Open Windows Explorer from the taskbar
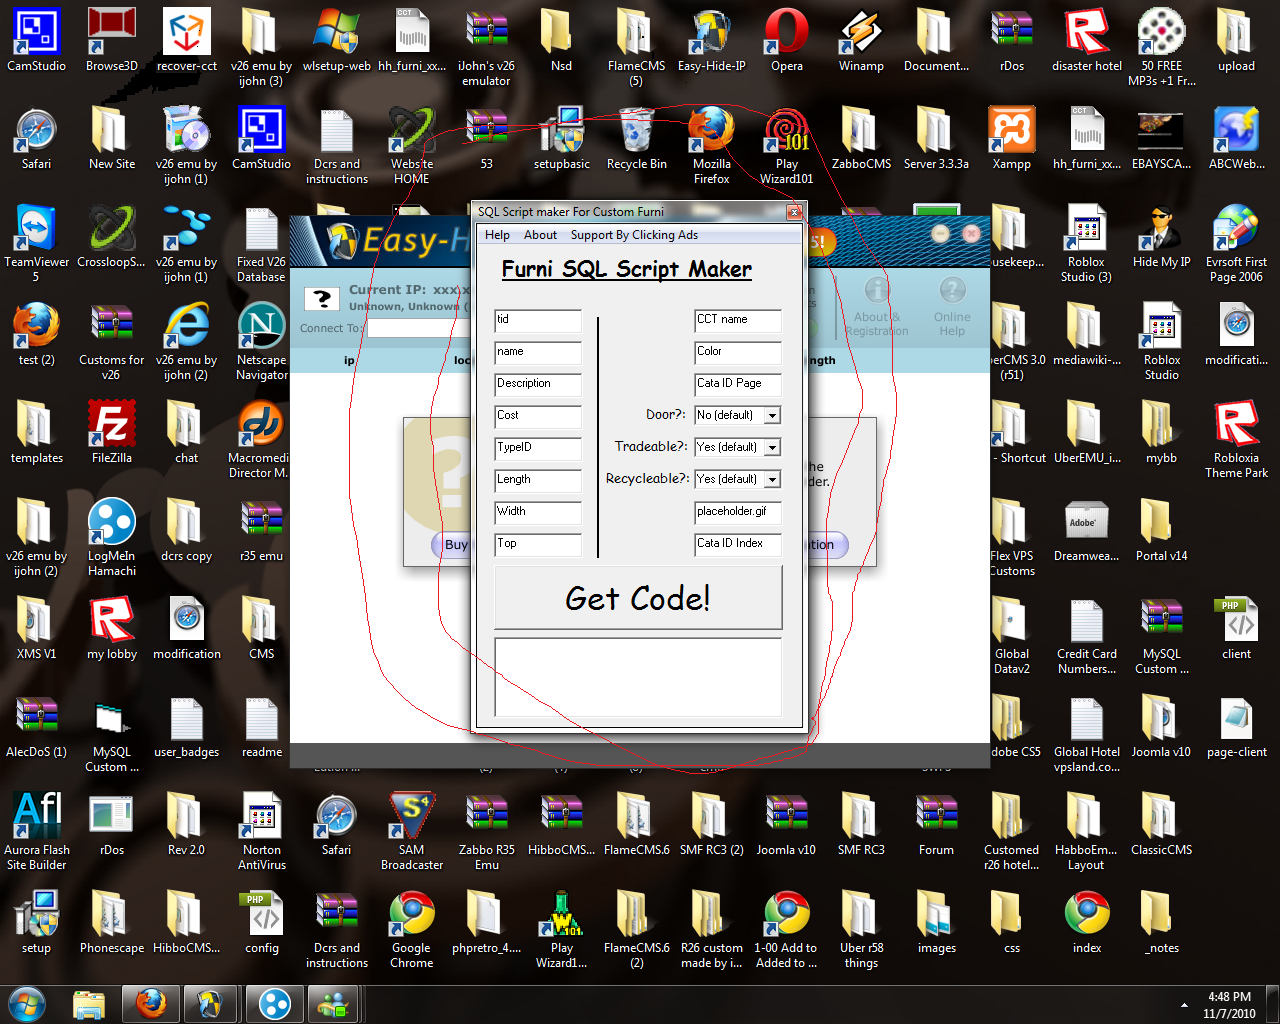 click(89, 1004)
